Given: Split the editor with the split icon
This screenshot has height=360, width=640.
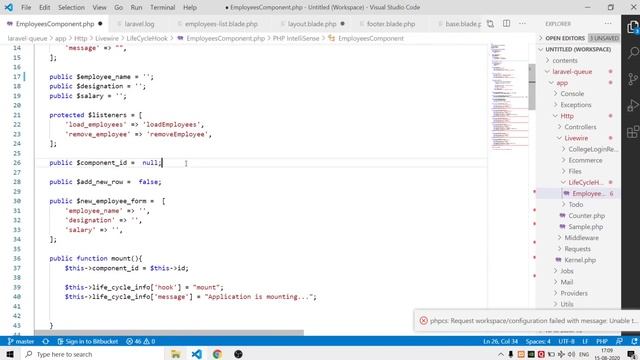Looking at the screenshot, I should pyautogui.click(x=506, y=24).
